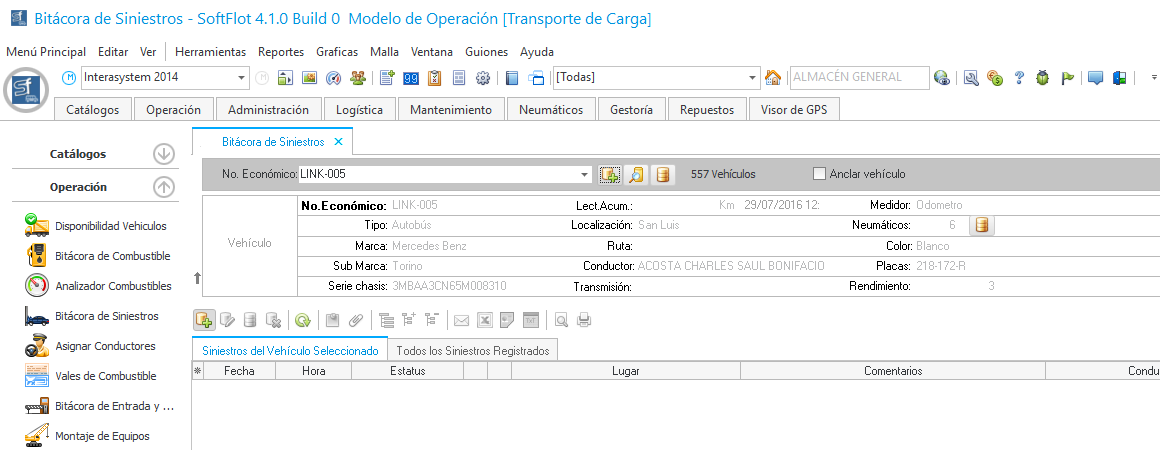Select the Mantenimiento module tab
This screenshot has height=450, width=1160.
[451, 110]
